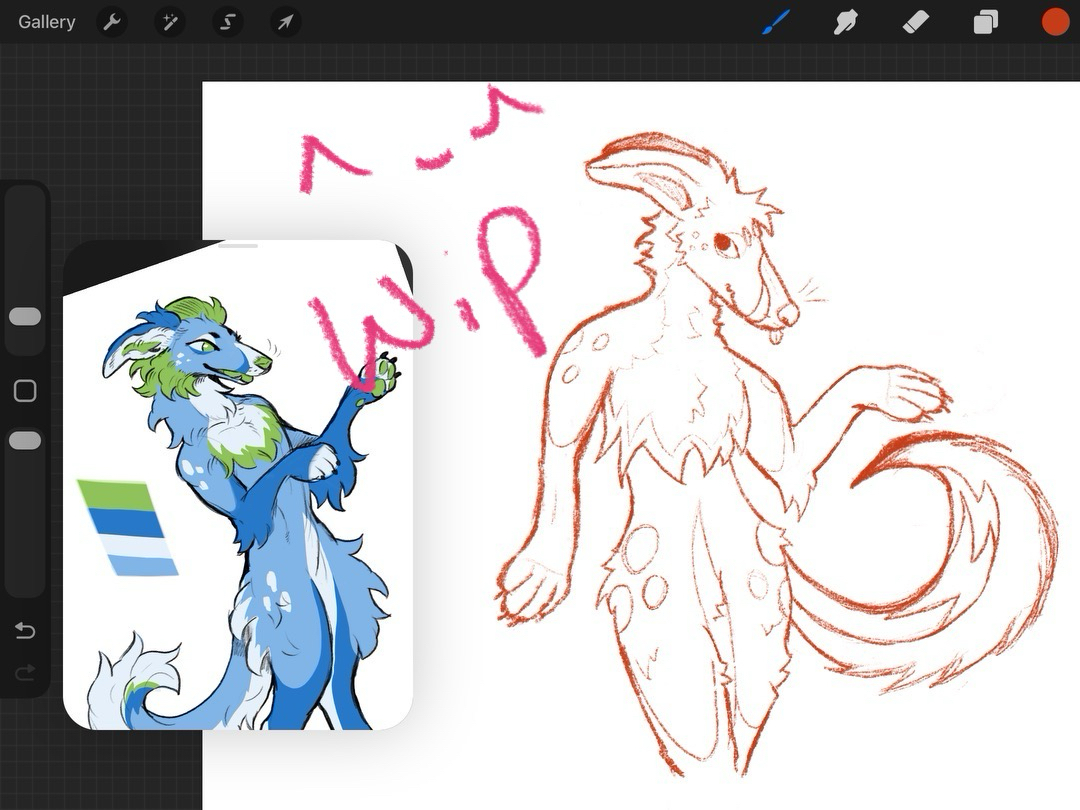
Task: Click the brush size slider handle
Action: [x=25, y=317]
